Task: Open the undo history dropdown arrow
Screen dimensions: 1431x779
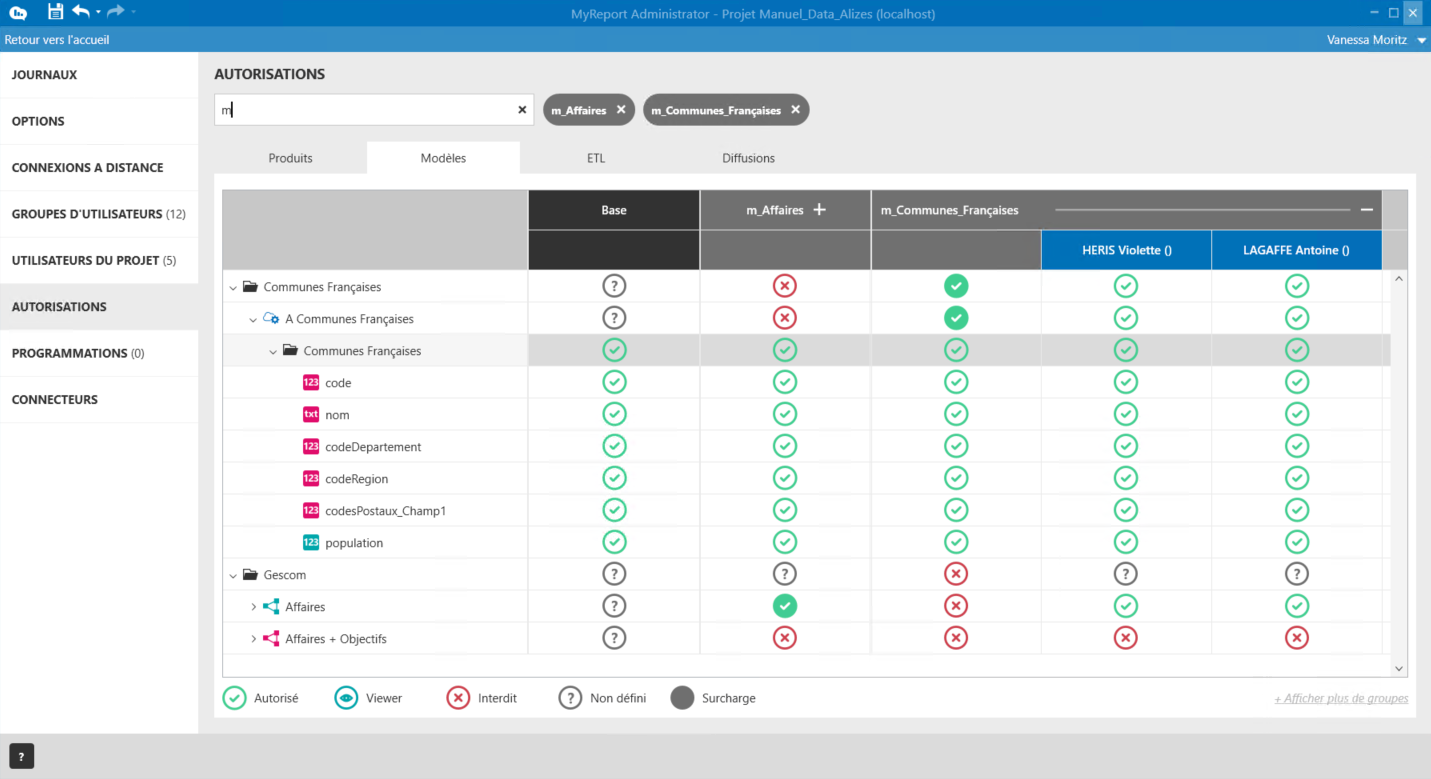Action: pyautogui.click(x=98, y=12)
